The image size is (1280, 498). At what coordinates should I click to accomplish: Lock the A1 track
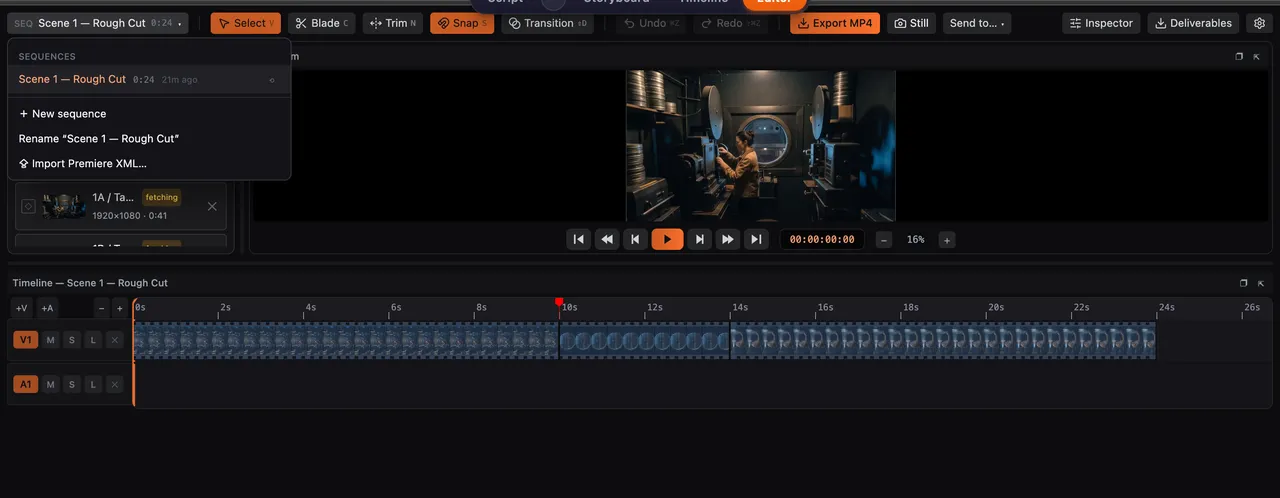(x=93, y=384)
